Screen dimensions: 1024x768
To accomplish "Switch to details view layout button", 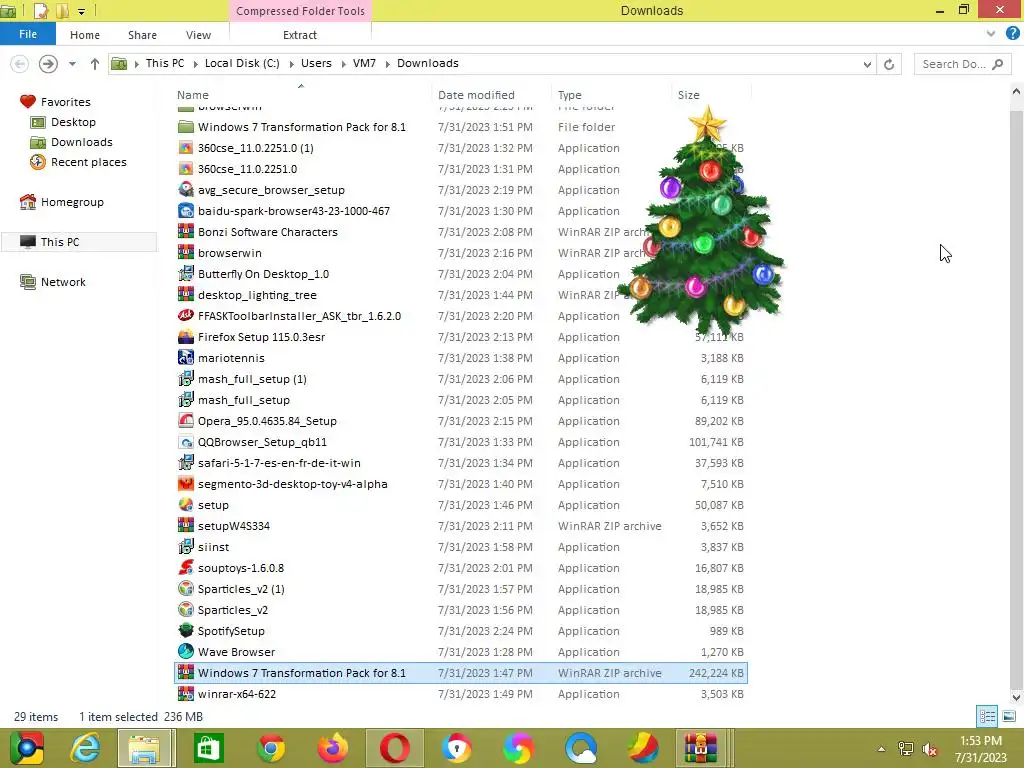I will 987,717.
